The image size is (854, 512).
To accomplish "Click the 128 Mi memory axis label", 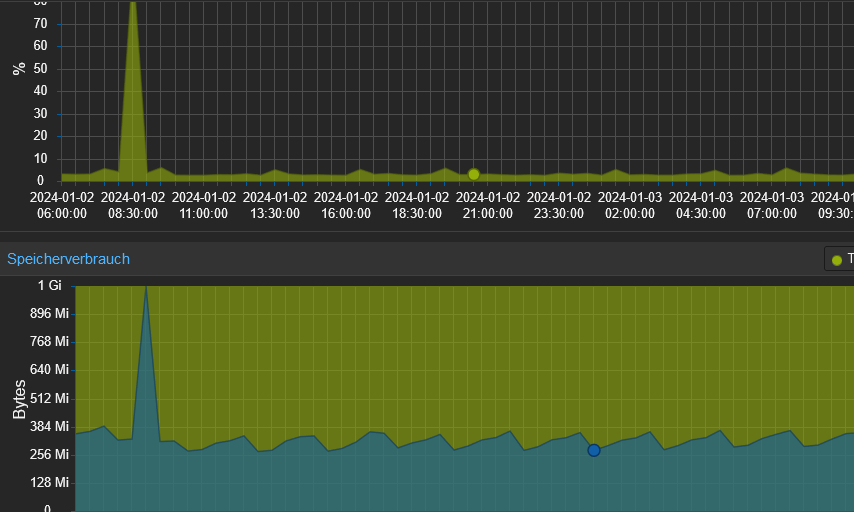I will pos(50,483).
